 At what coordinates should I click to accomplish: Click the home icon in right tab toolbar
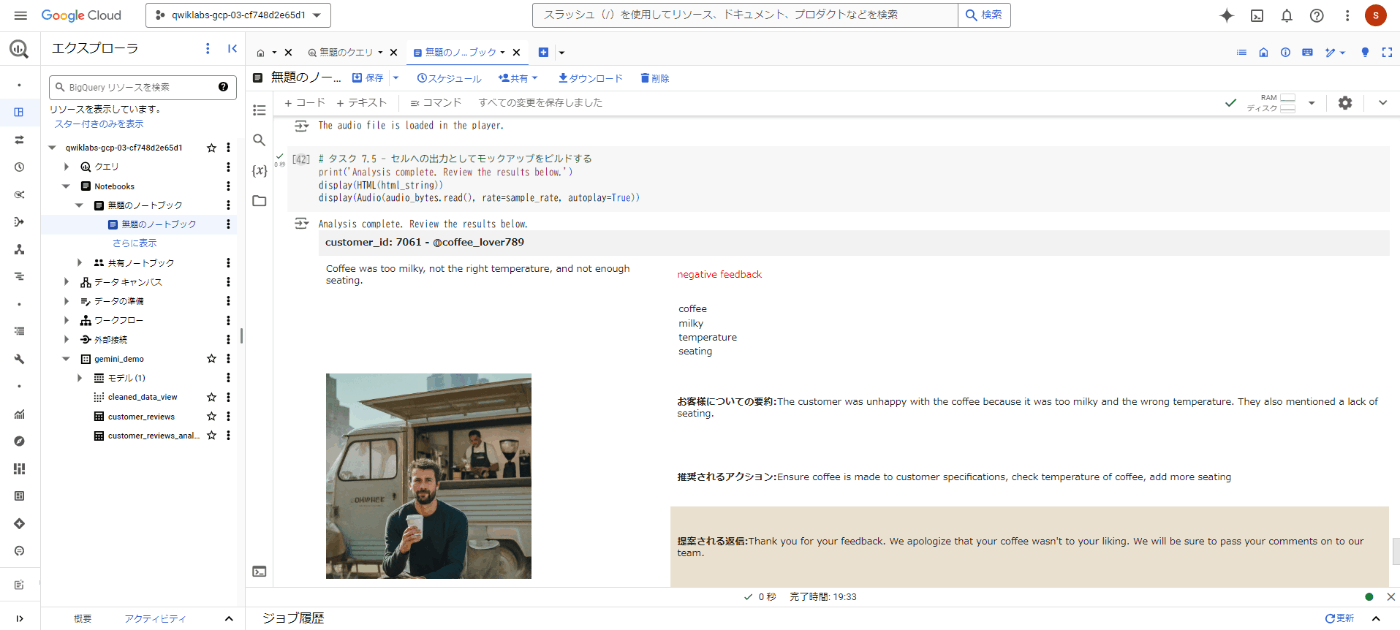(x=1264, y=52)
